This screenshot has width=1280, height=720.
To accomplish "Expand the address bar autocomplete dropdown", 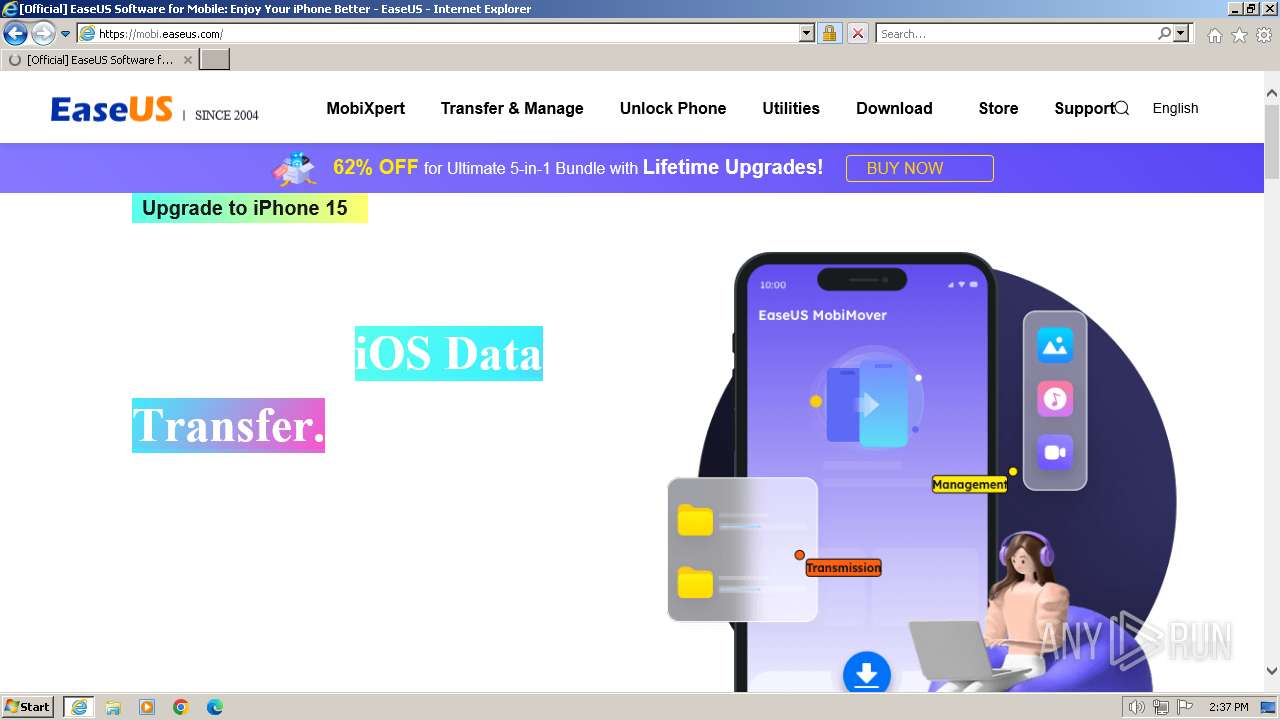I will (807, 33).
